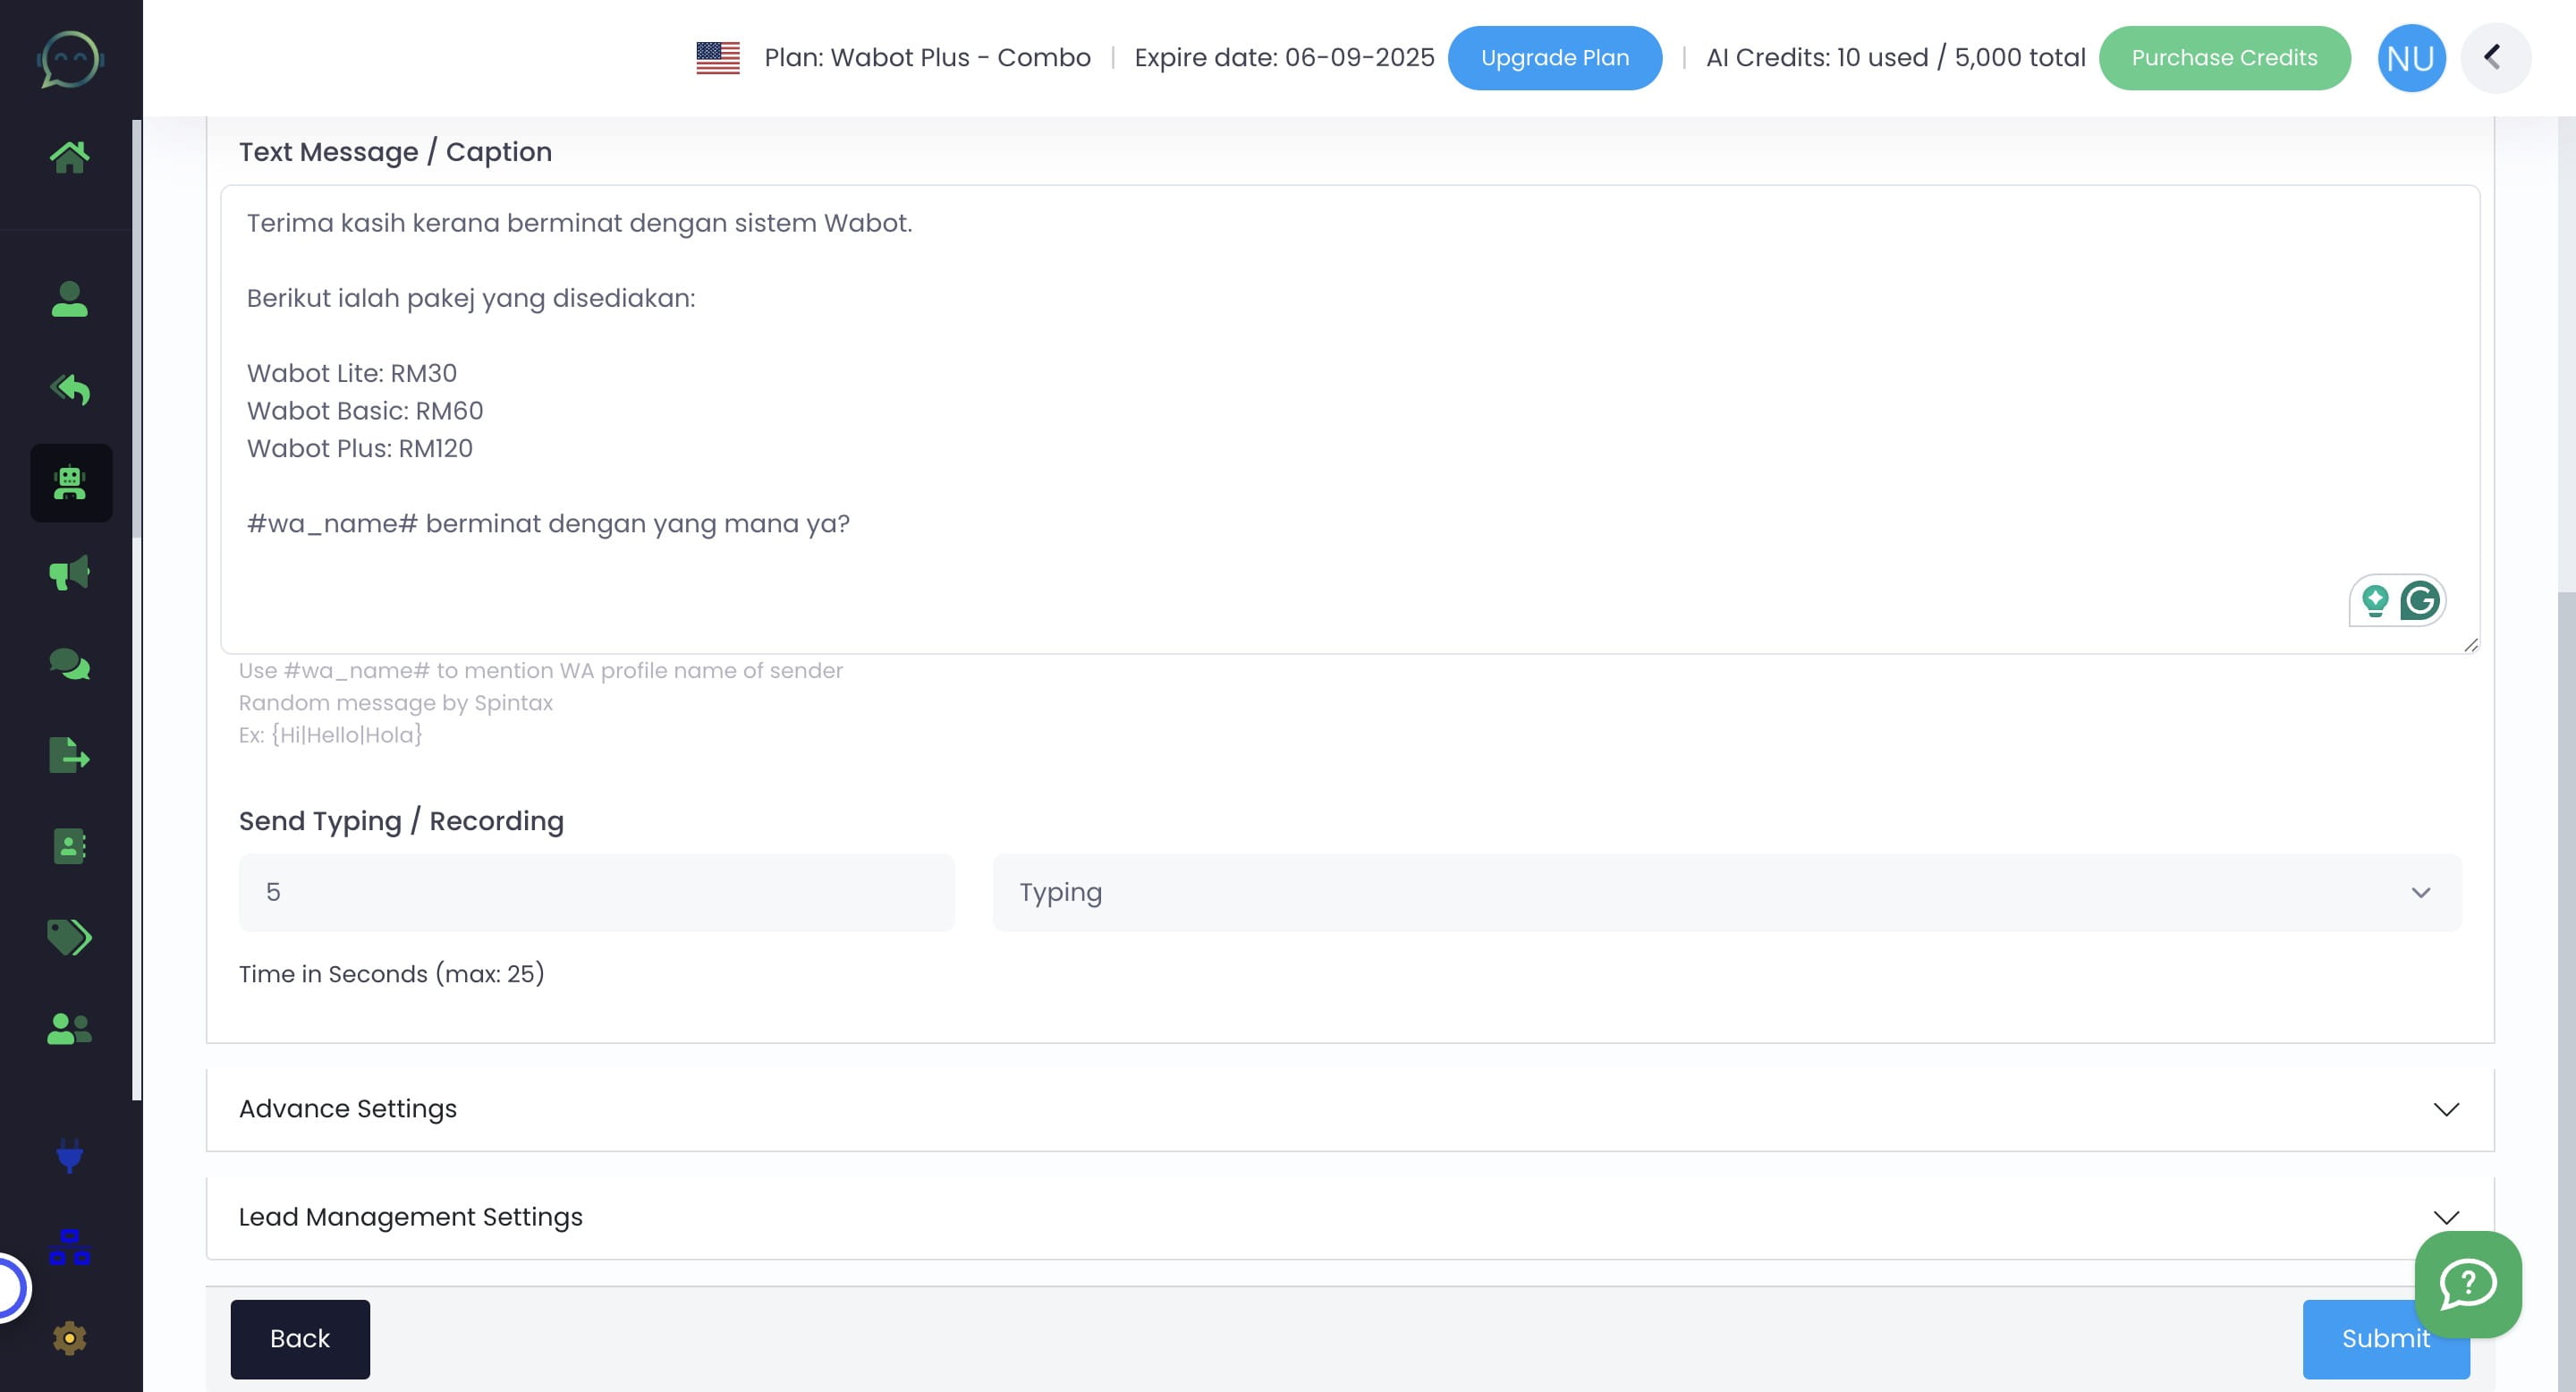The height and width of the screenshot is (1392, 2576).
Task: Select the Tags label icon in sidebar
Action: click(x=70, y=938)
